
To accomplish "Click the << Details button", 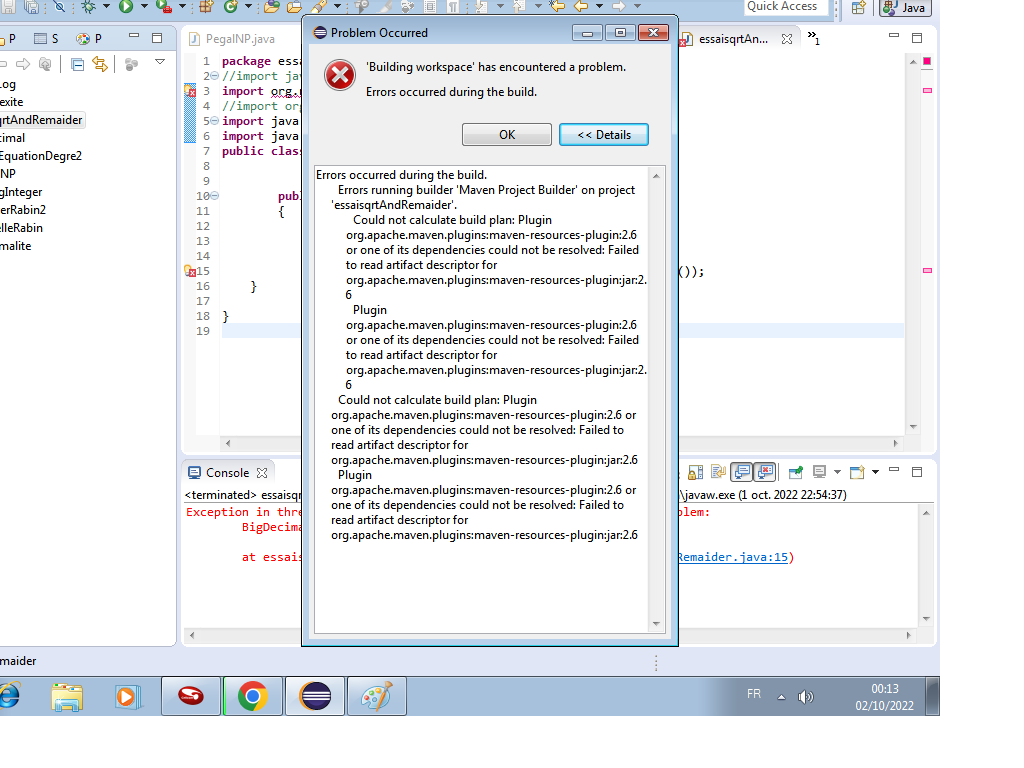I will pos(604,135).
